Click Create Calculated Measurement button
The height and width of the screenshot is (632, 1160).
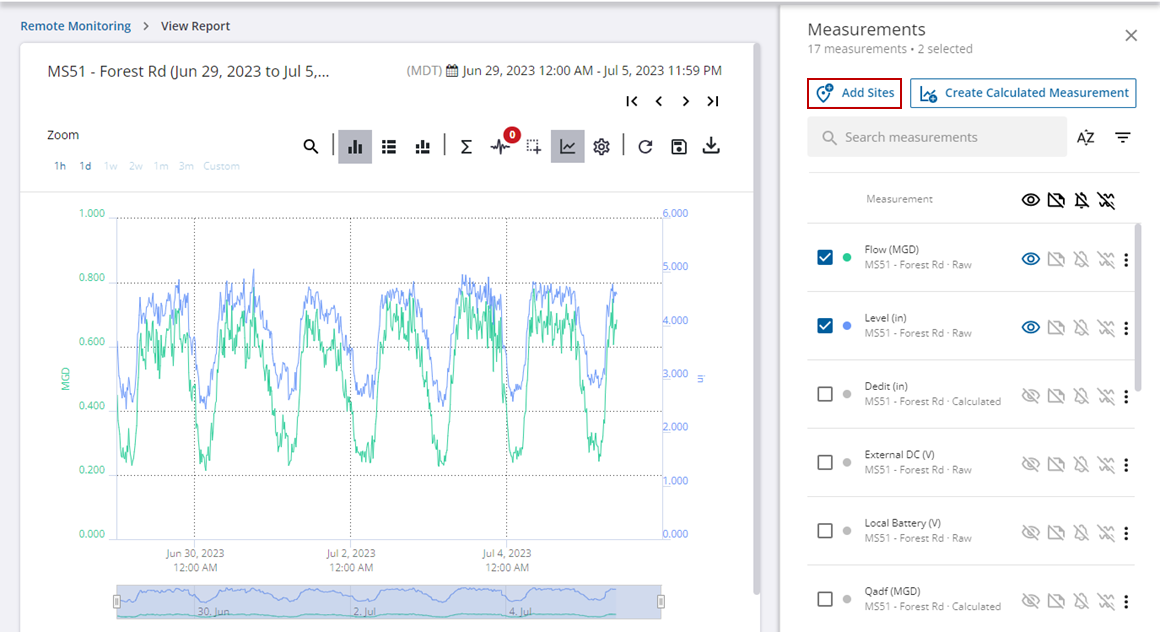point(1023,93)
